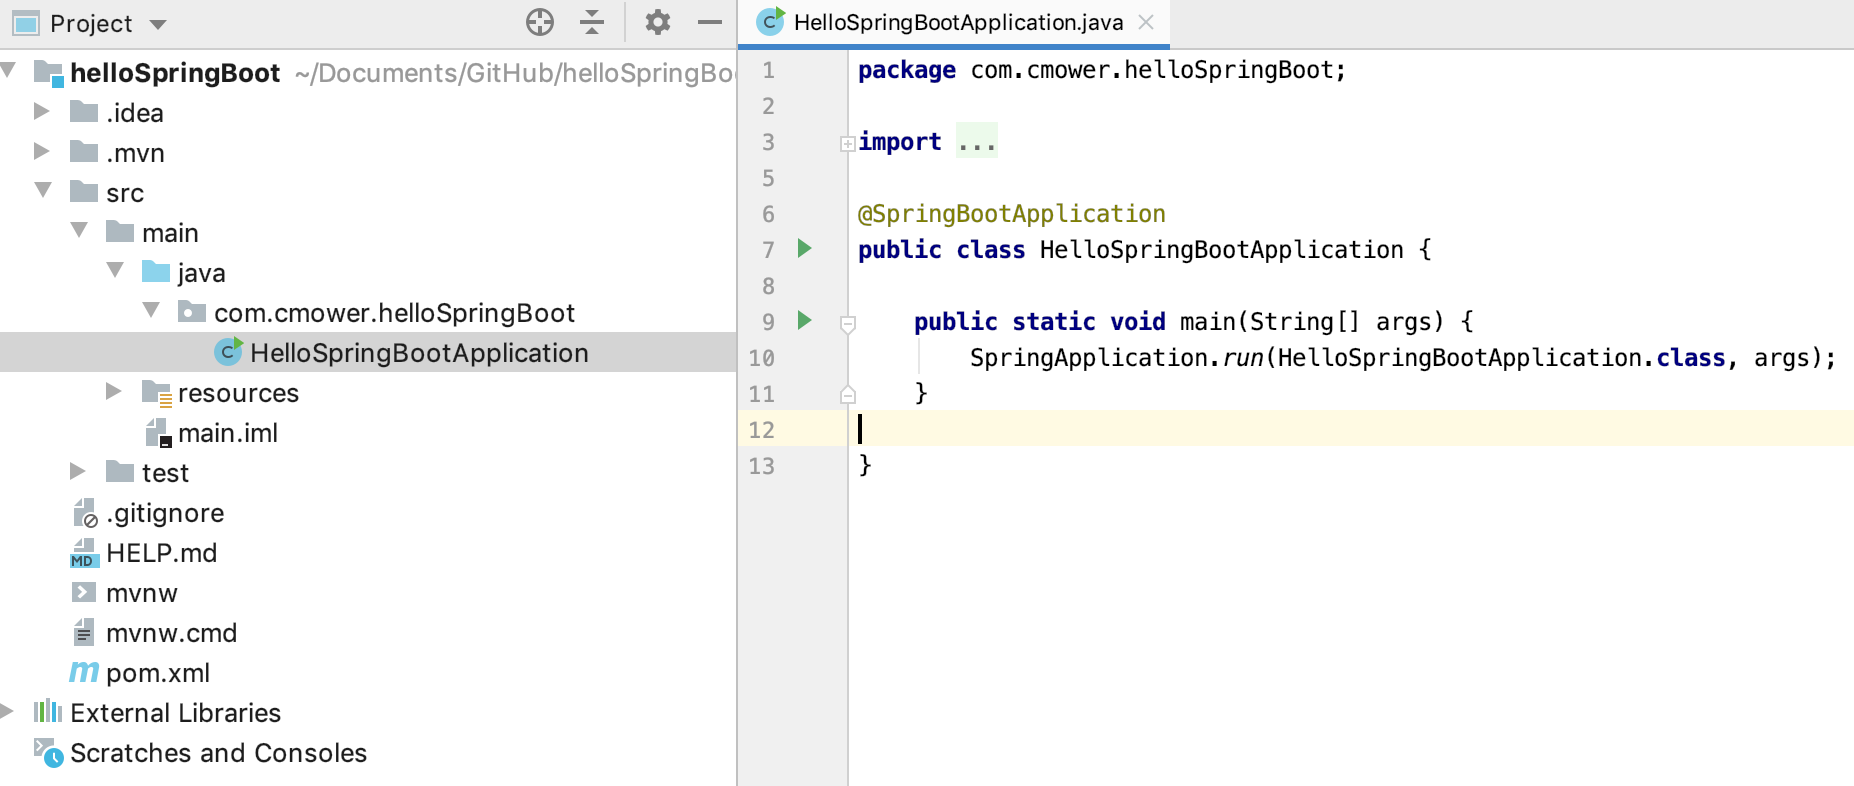The height and width of the screenshot is (786, 1854).
Task: Expand the resources folder
Action: [114, 391]
